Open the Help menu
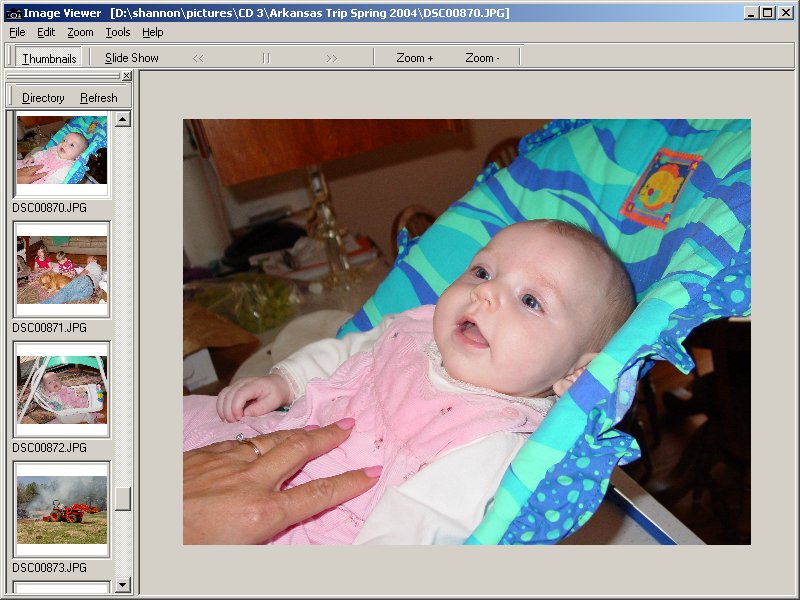Image resolution: width=800 pixels, height=600 pixels. 153,32
